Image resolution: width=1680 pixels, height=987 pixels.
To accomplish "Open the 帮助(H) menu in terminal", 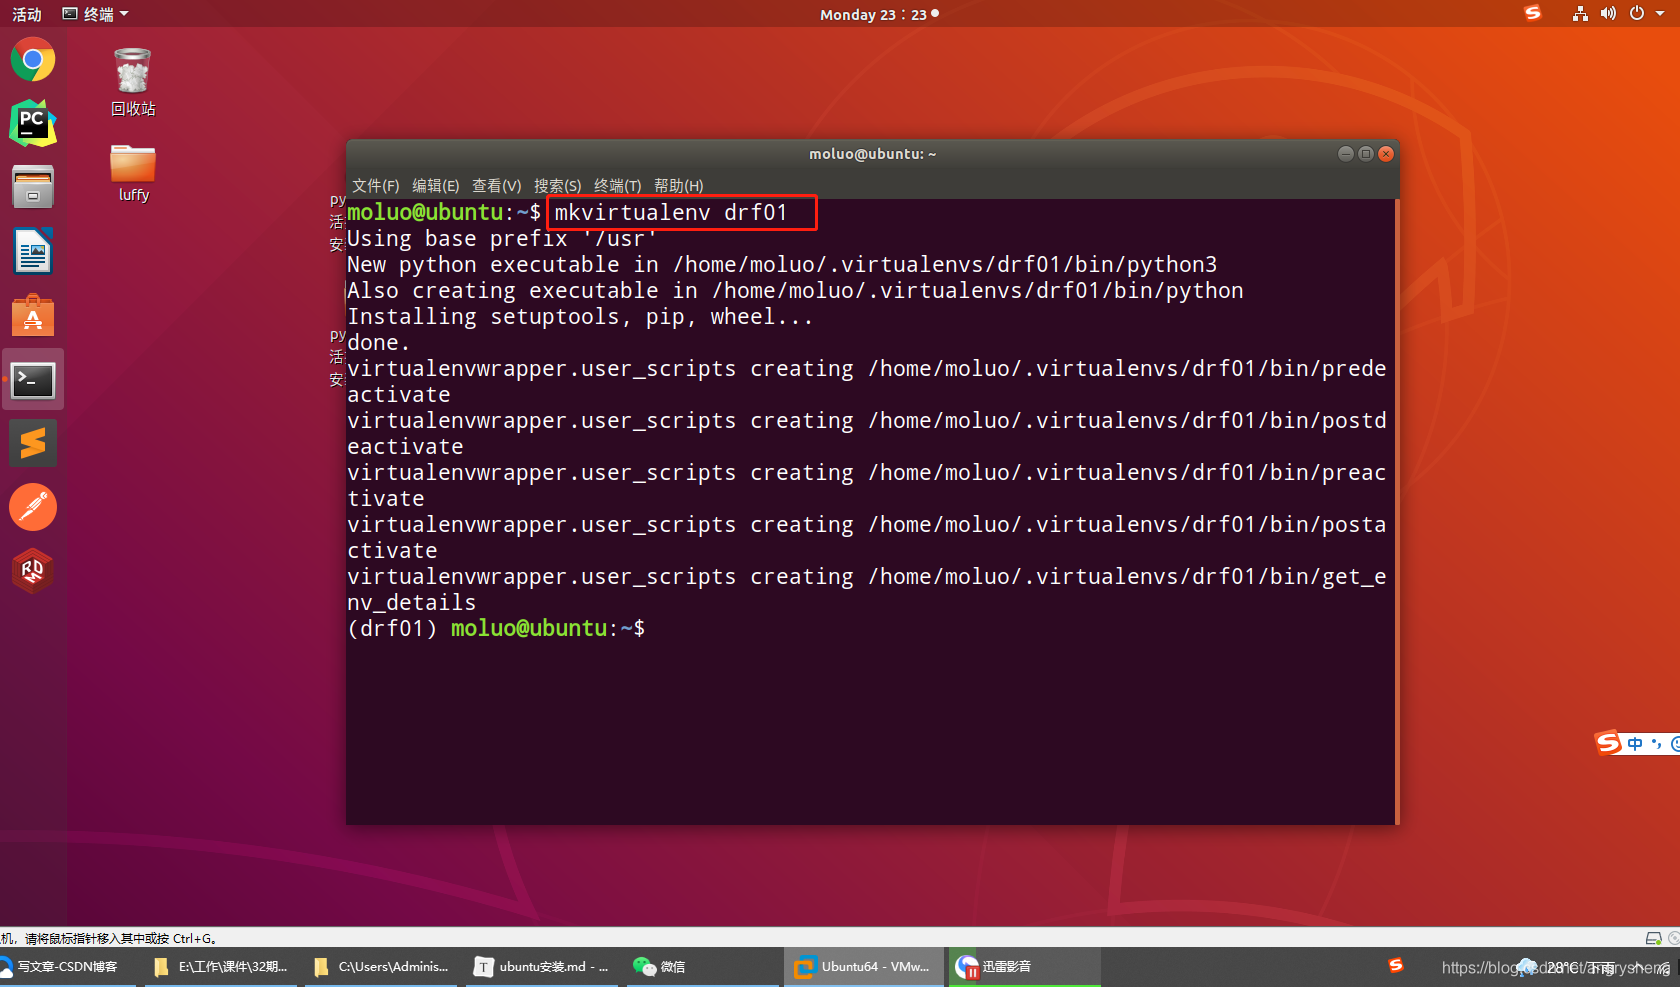I will coord(679,186).
